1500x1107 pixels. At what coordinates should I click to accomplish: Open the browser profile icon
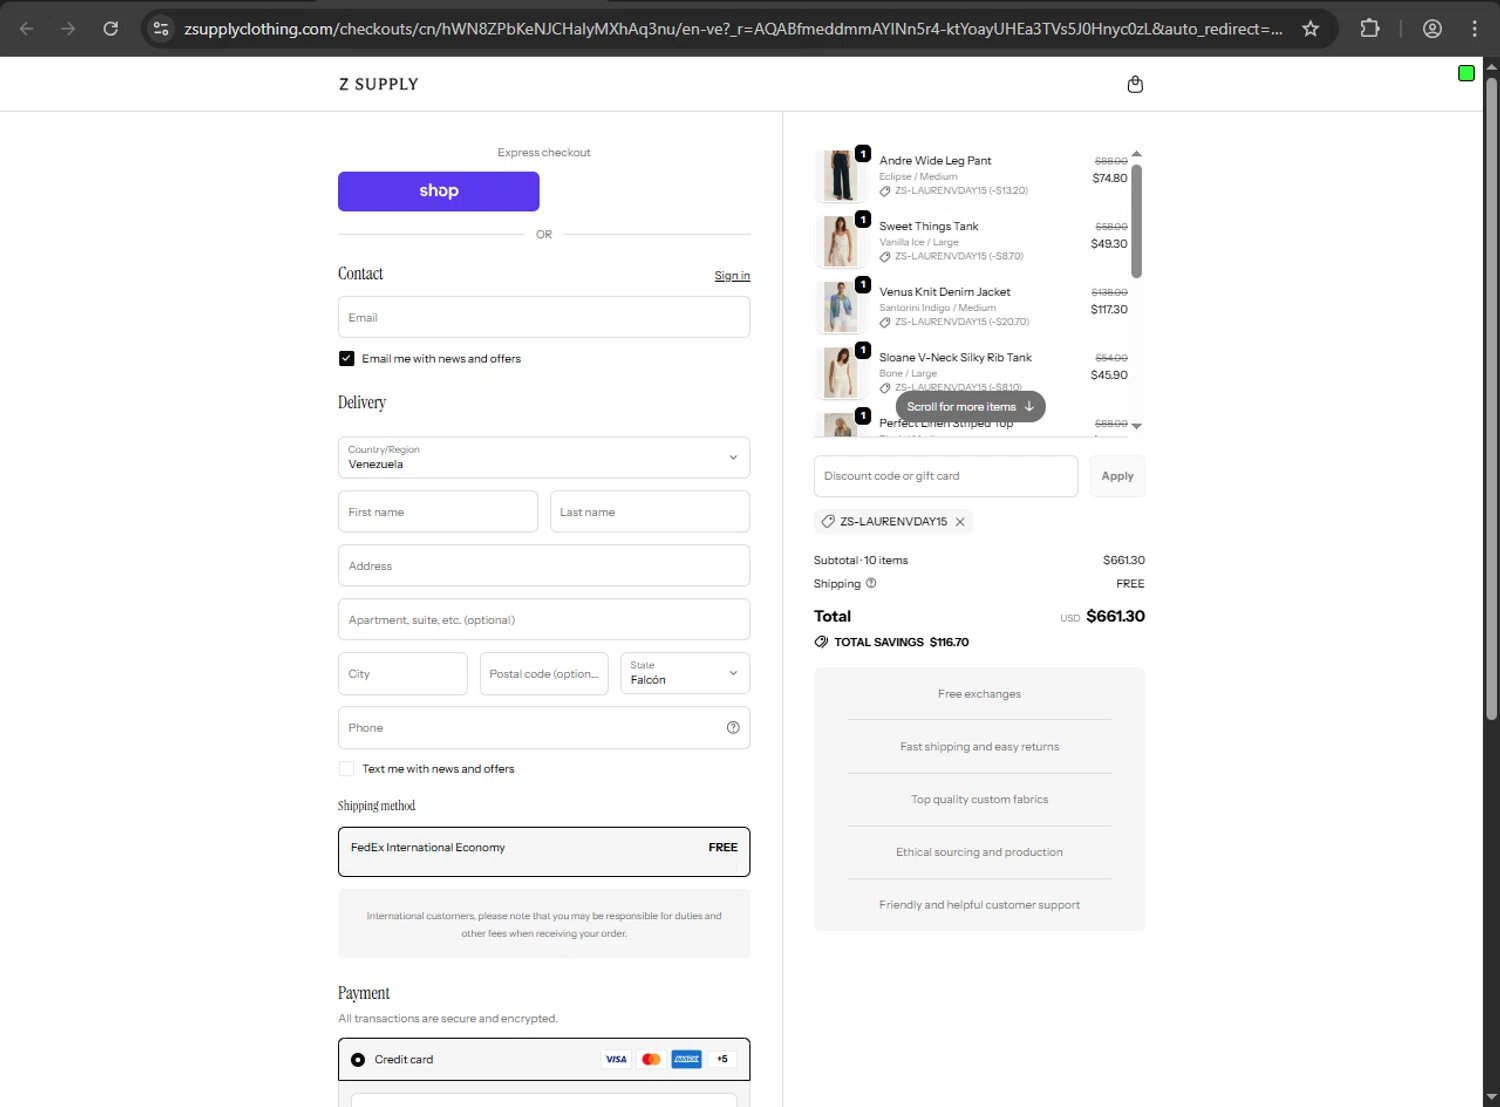pyautogui.click(x=1432, y=28)
